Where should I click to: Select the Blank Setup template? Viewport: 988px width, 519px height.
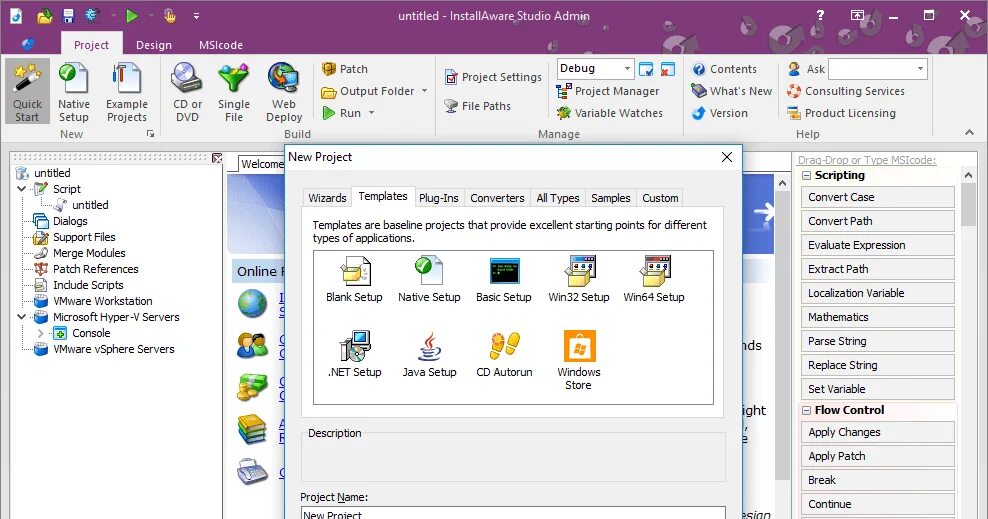(x=354, y=280)
